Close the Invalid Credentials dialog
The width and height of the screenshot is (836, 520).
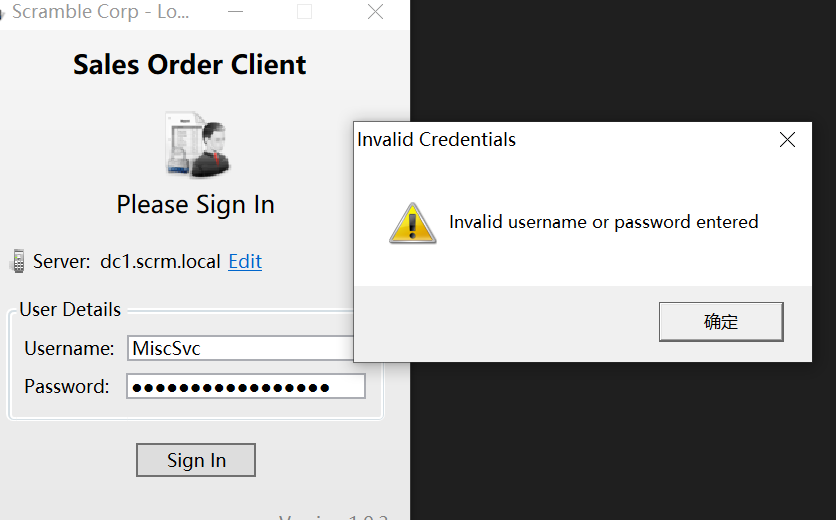coord(787,140)
